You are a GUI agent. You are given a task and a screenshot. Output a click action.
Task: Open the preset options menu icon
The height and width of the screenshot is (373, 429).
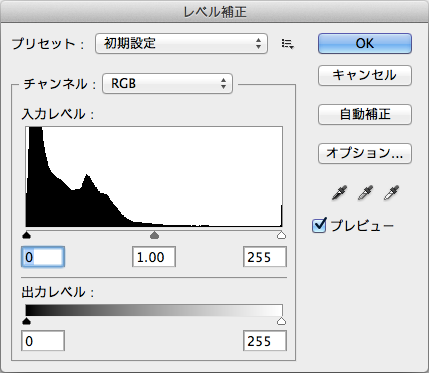point(288,44)
